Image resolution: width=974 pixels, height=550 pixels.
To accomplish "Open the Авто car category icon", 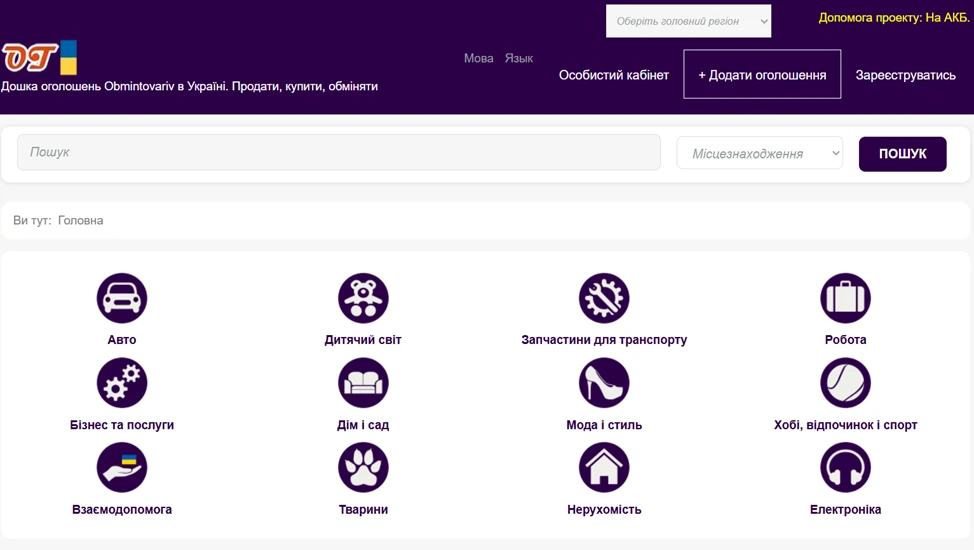I will tap(122, 298).
